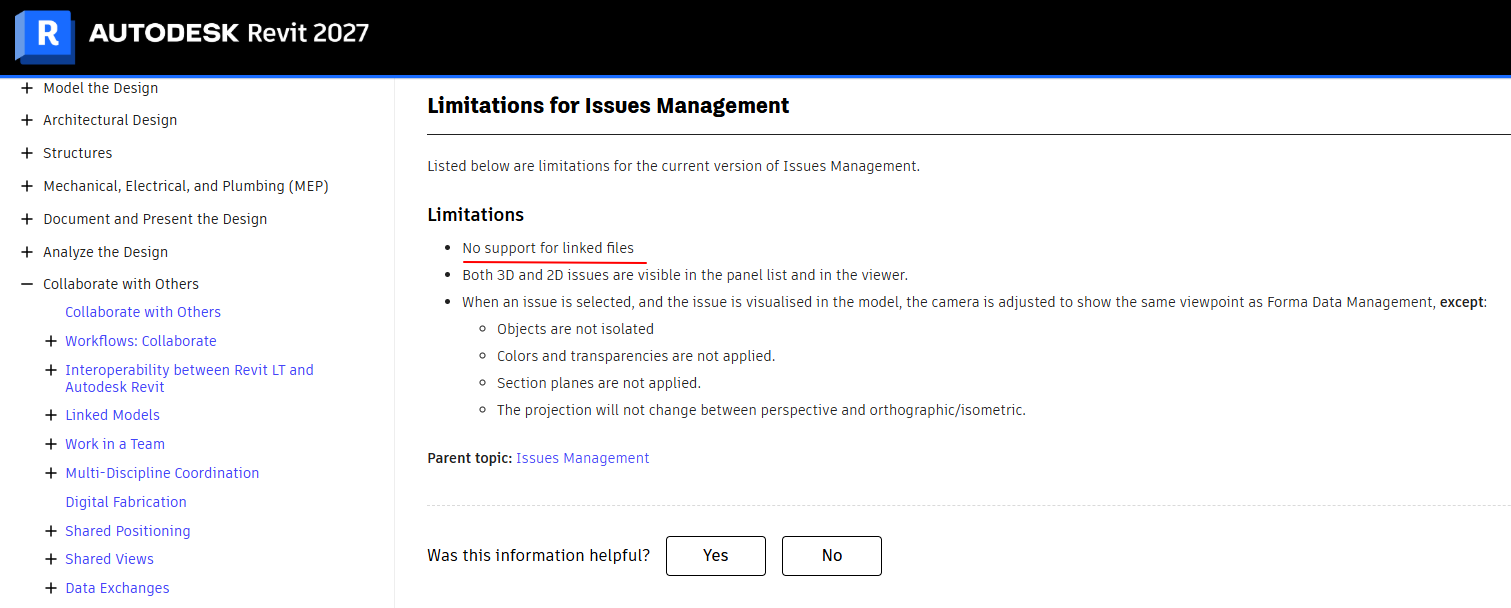Viewport: 1511px width, 608px height.
Task: Expand the Multi-Discipline Coordination node
Action: 51,473
